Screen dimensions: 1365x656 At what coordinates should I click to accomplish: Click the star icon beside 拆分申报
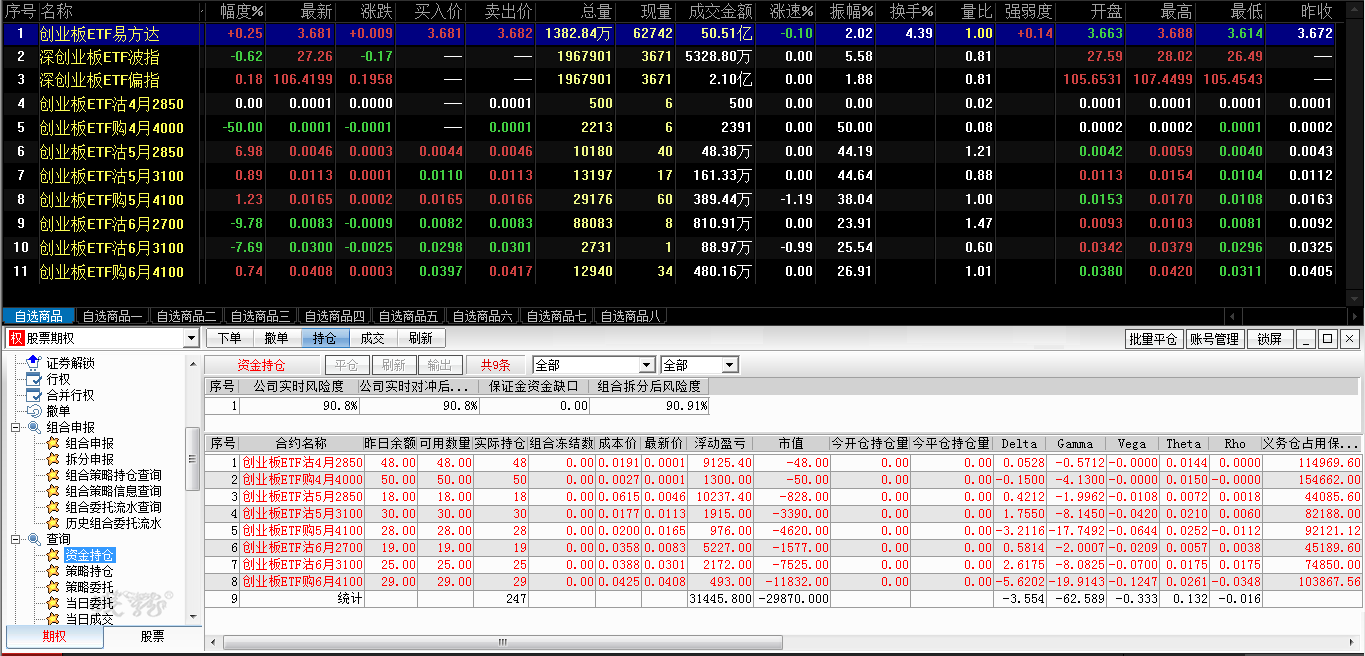click(53, 459)
